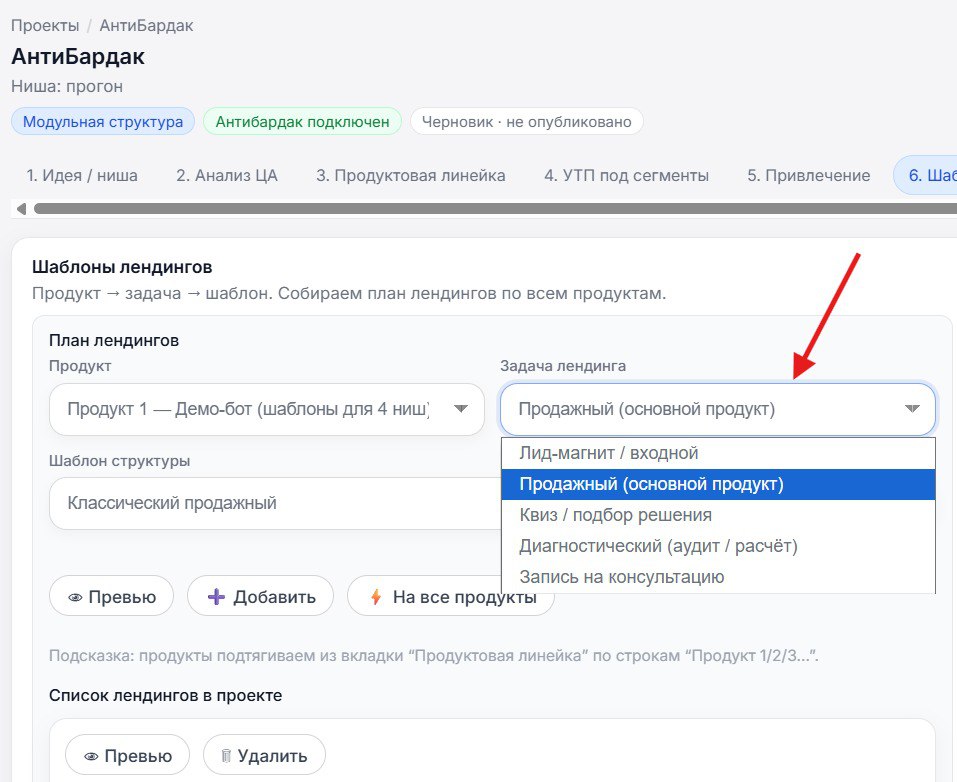Click the eye icon on top Превью button

pos(75,597)
